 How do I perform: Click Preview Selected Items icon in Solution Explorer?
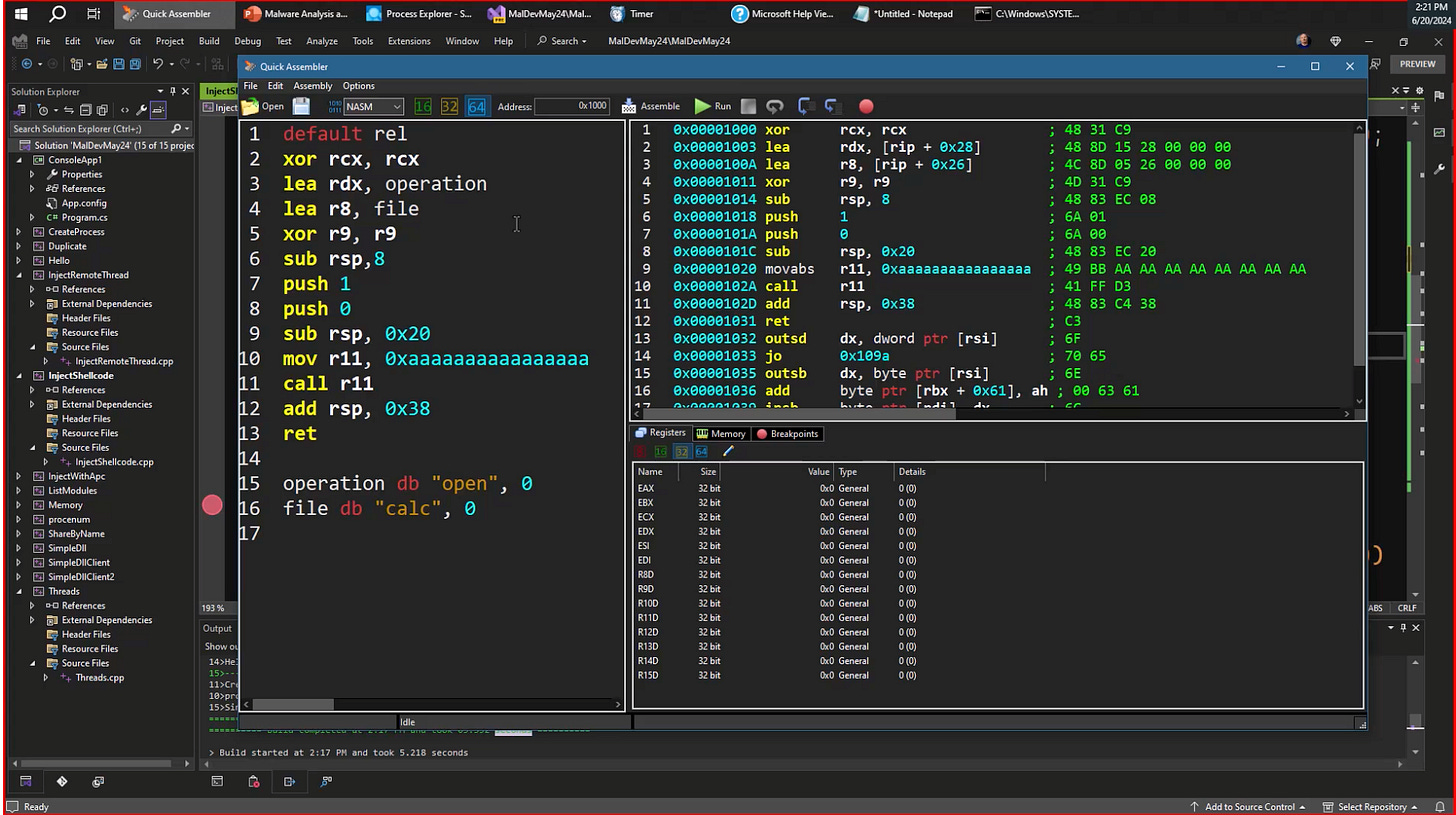click(x=158, y=110)
